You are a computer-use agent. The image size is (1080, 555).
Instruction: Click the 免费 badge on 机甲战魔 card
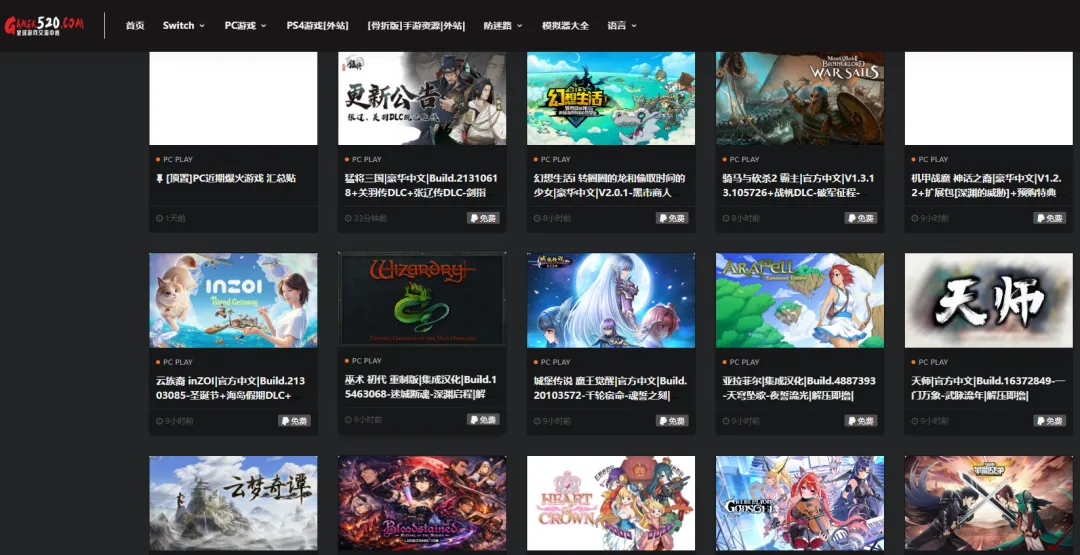tap(1050, 218)
